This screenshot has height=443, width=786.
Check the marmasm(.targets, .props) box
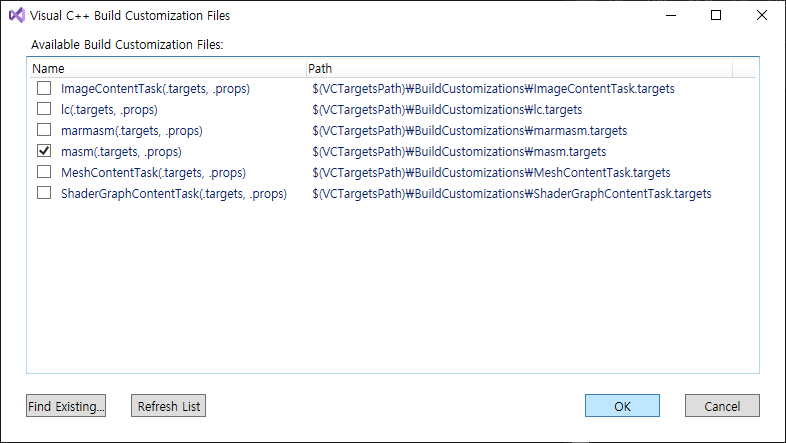coord(44,130)
